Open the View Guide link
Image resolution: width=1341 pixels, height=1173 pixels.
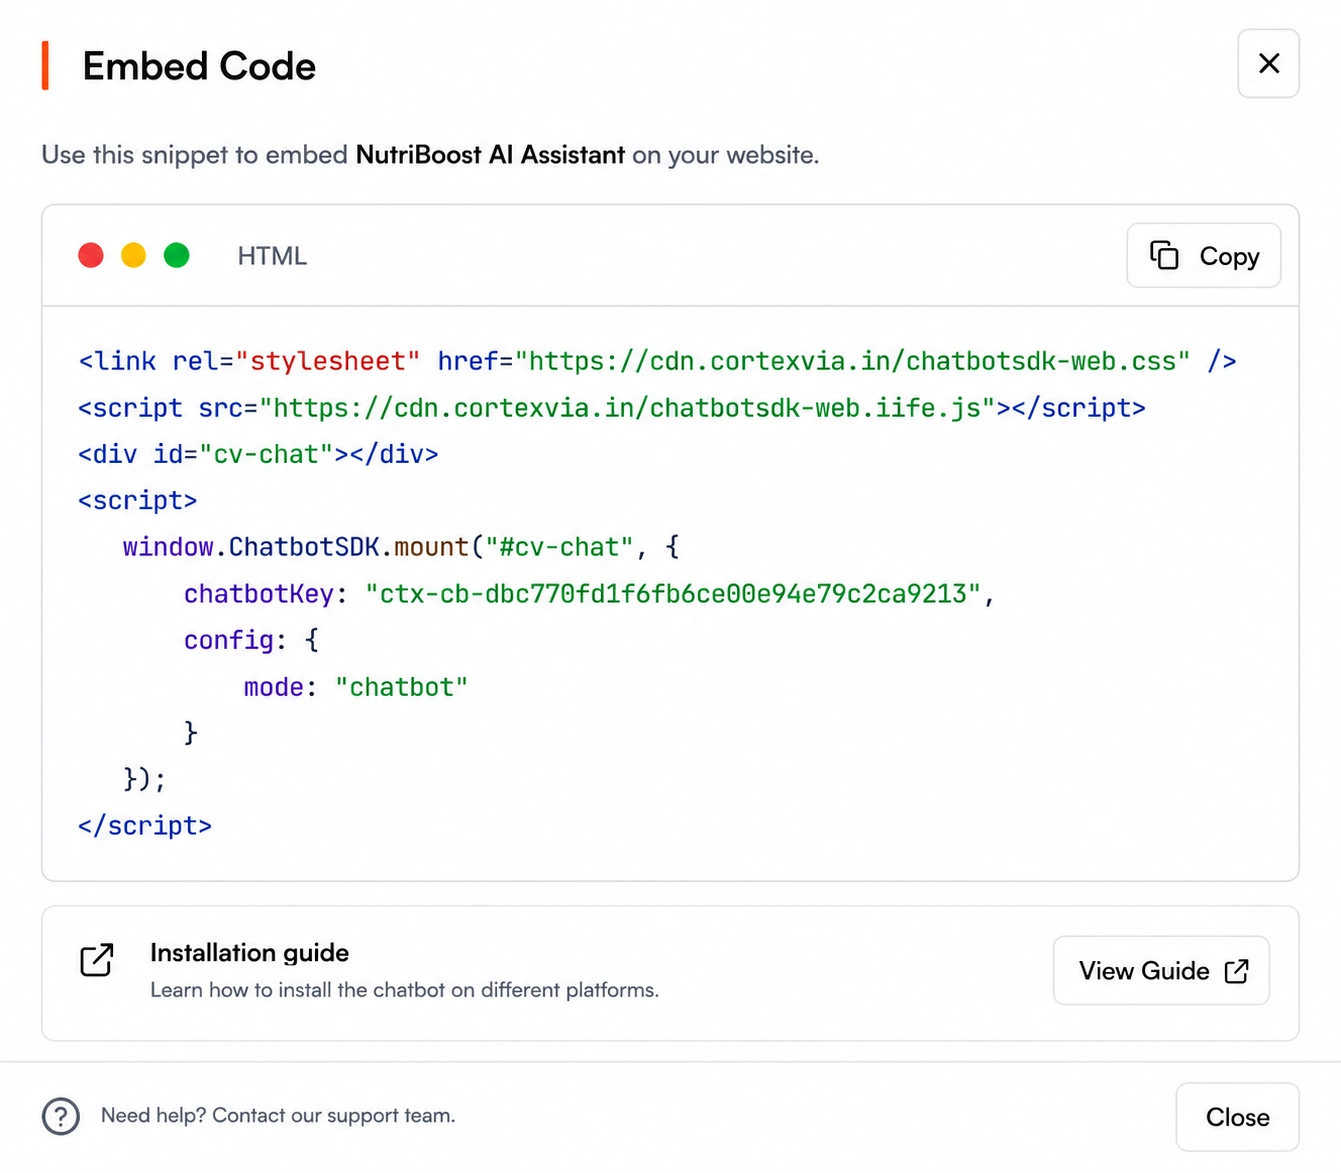[x=1161, y=970]
